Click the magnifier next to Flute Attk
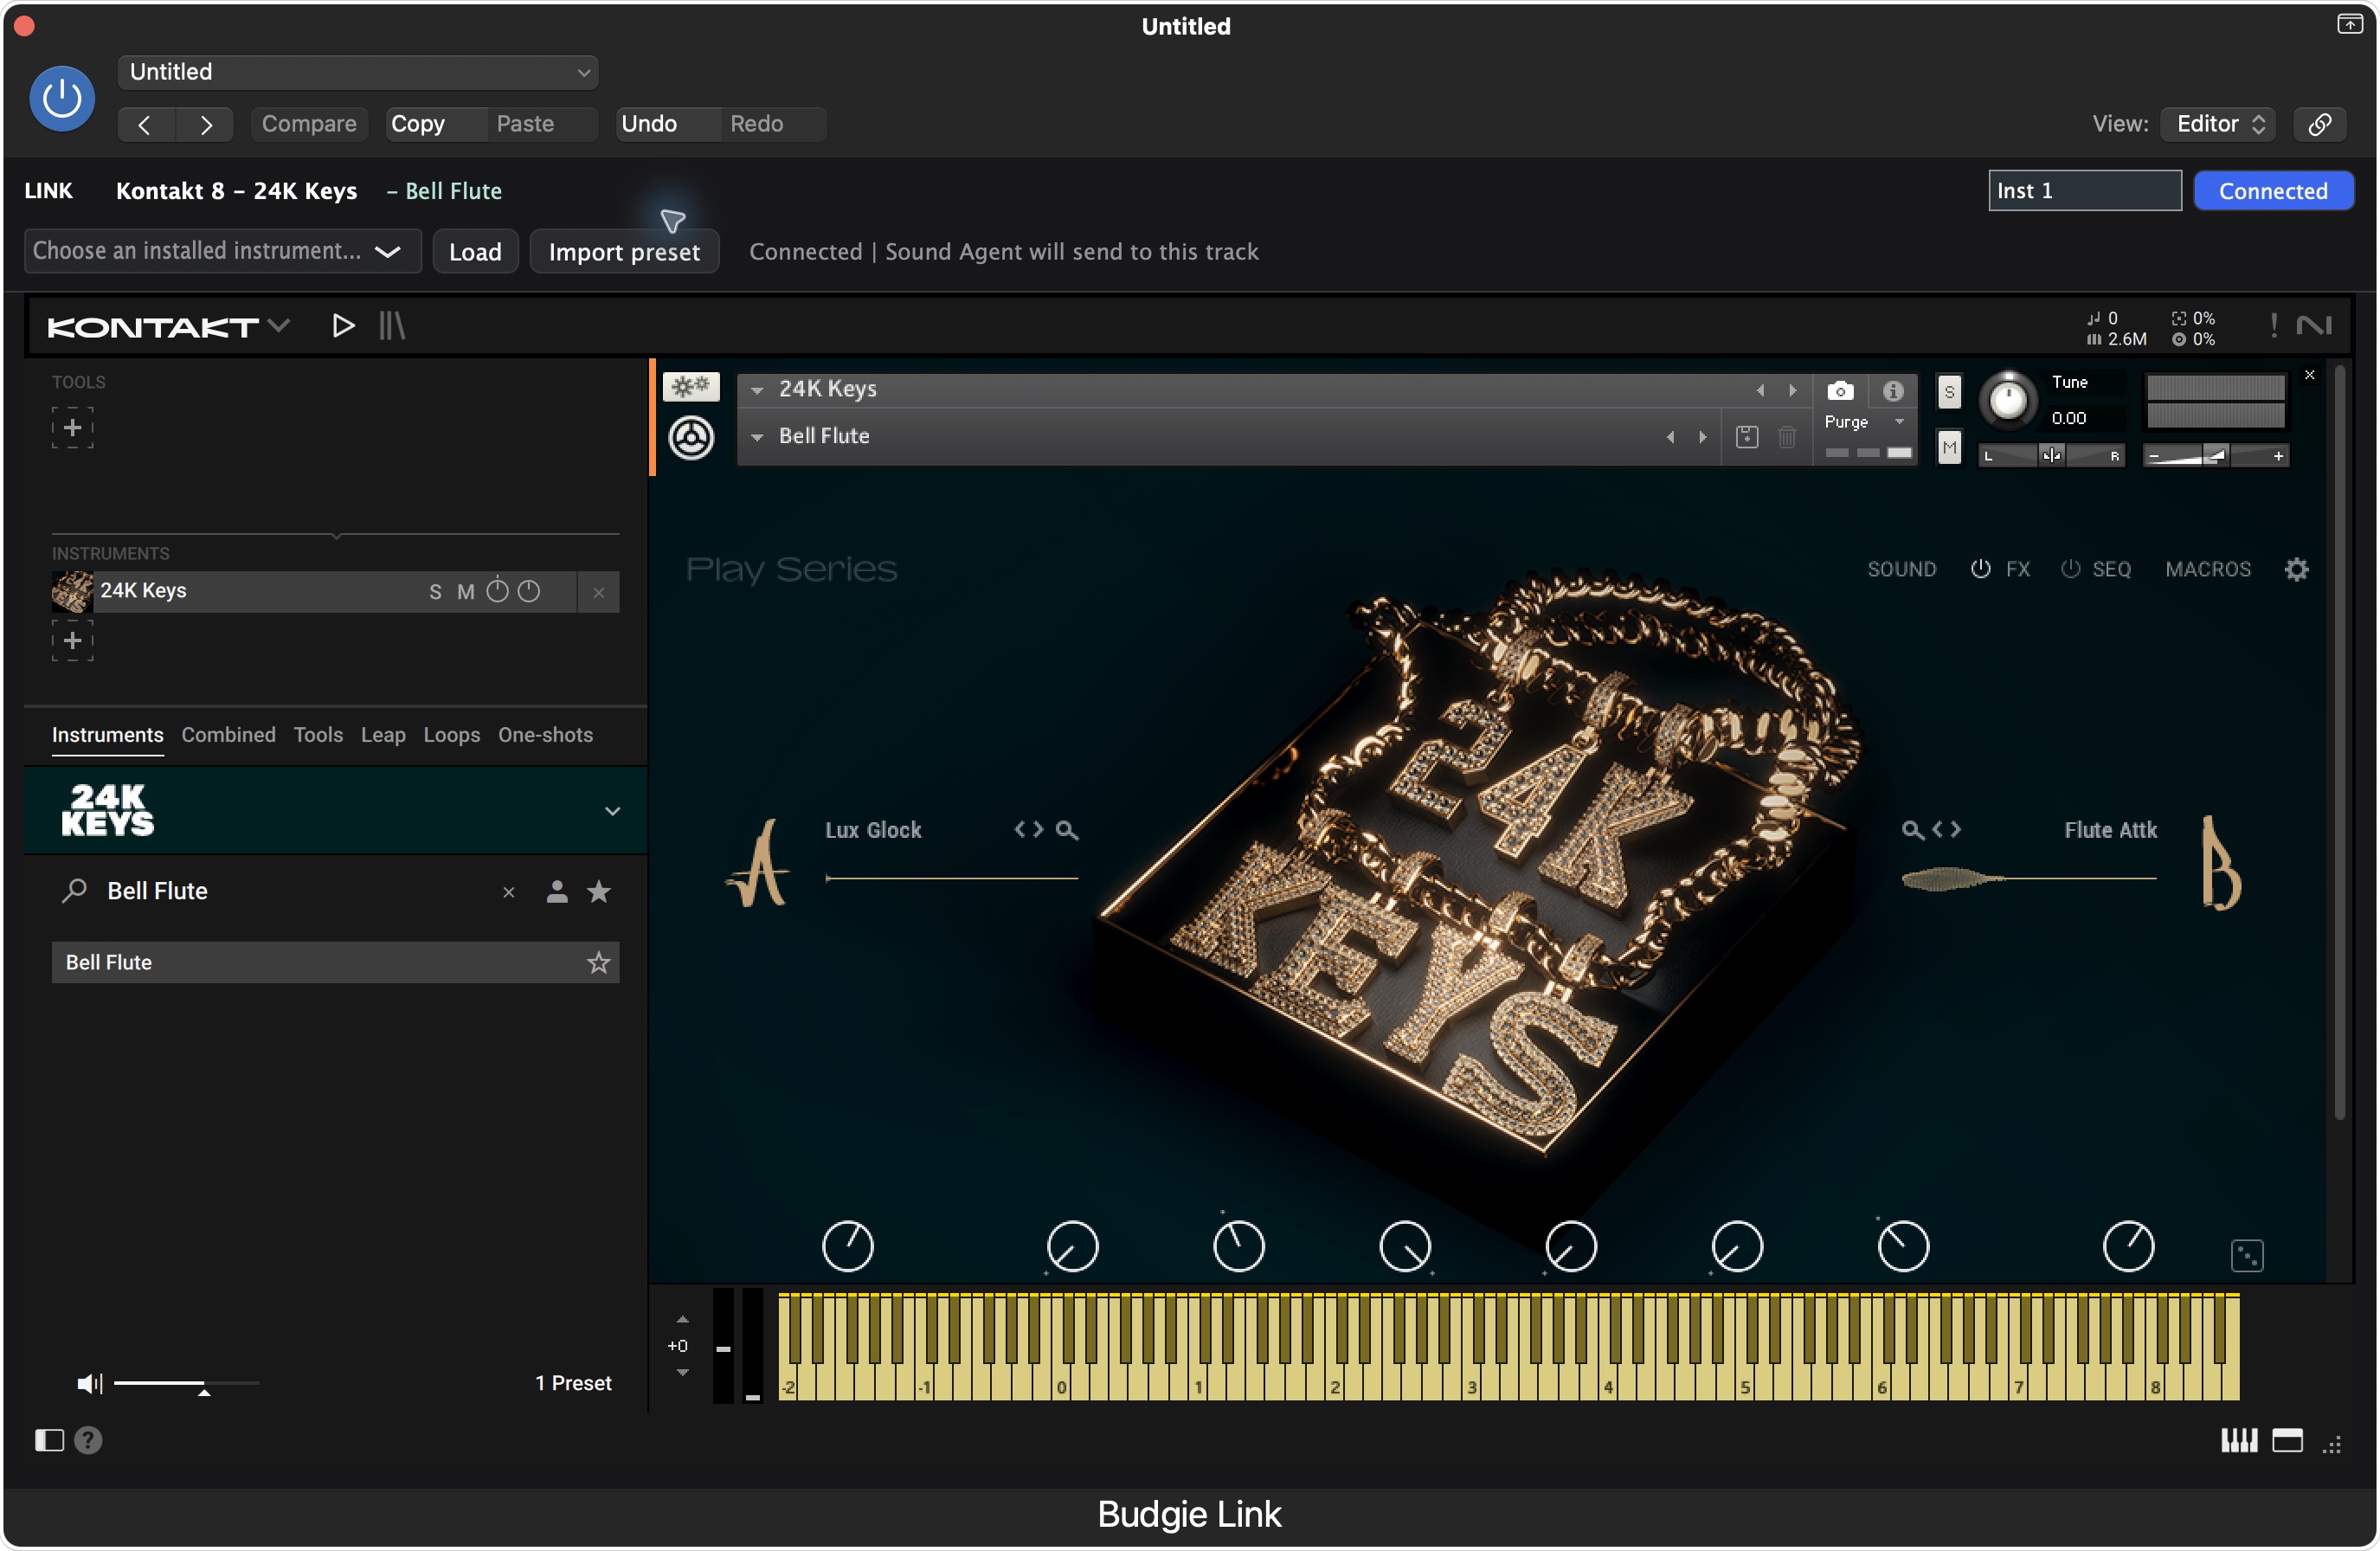 (1912, 830)
